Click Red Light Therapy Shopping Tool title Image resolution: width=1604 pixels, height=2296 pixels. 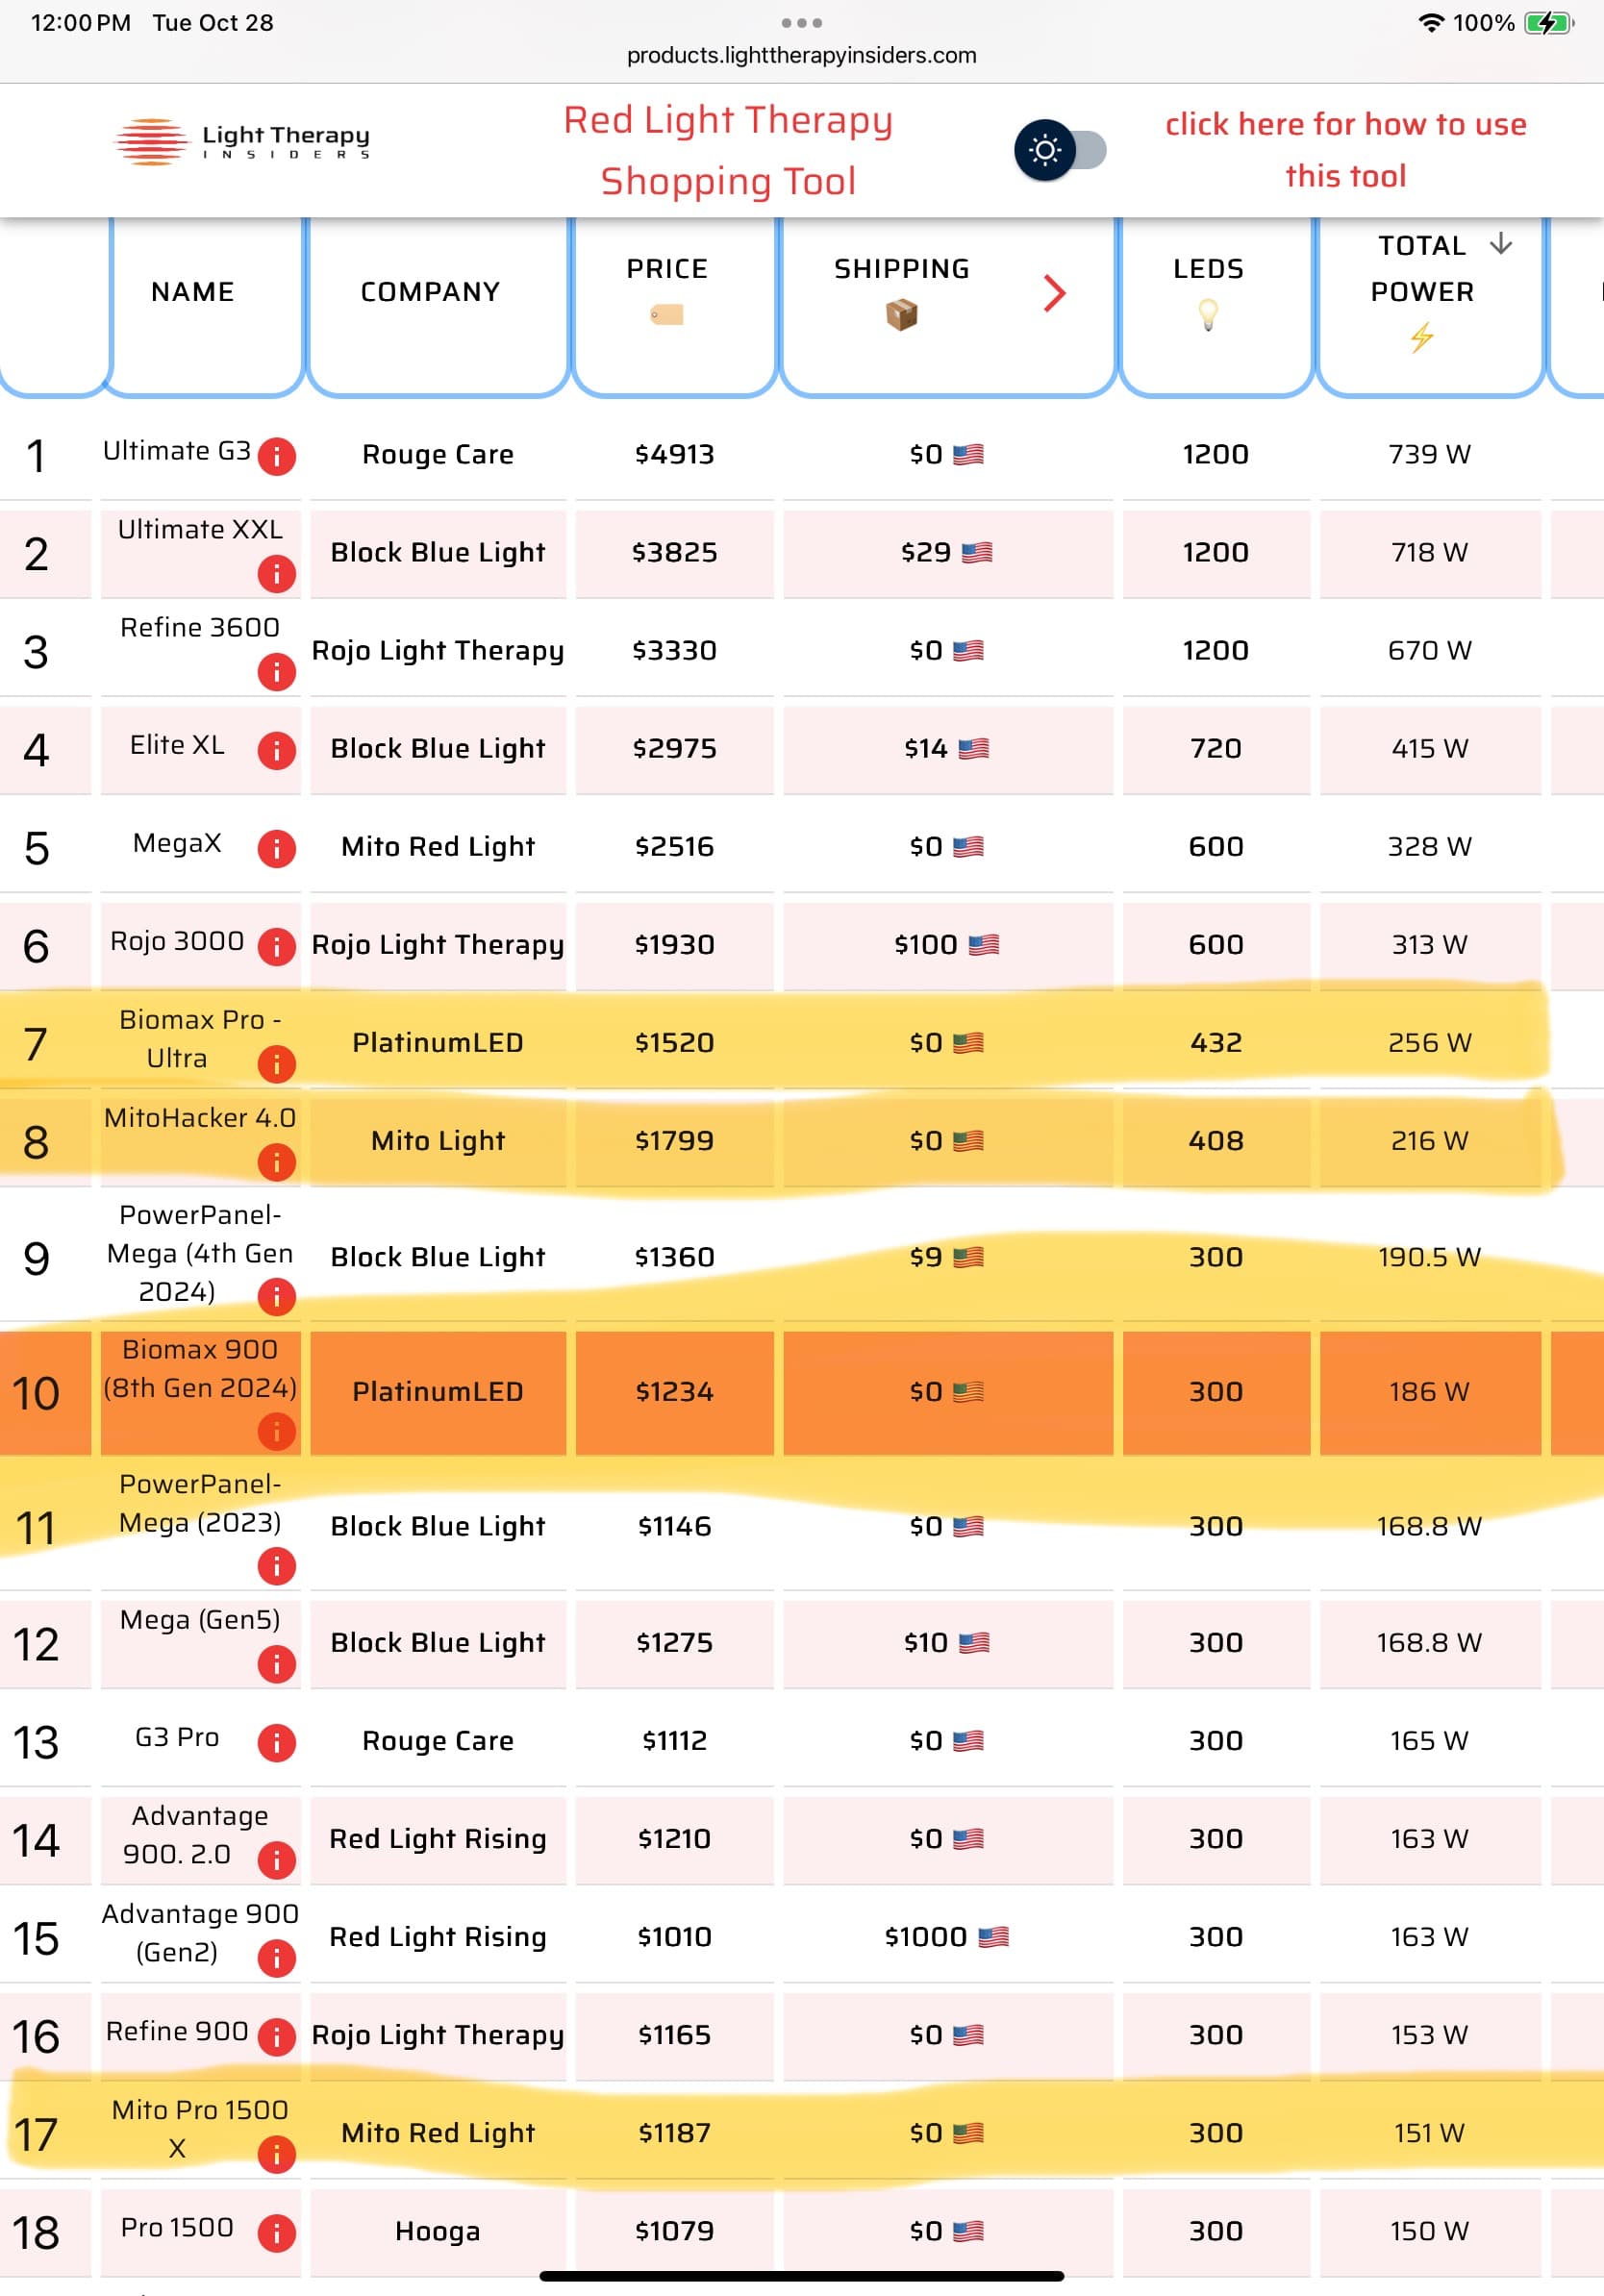click(x=728, y=150)
